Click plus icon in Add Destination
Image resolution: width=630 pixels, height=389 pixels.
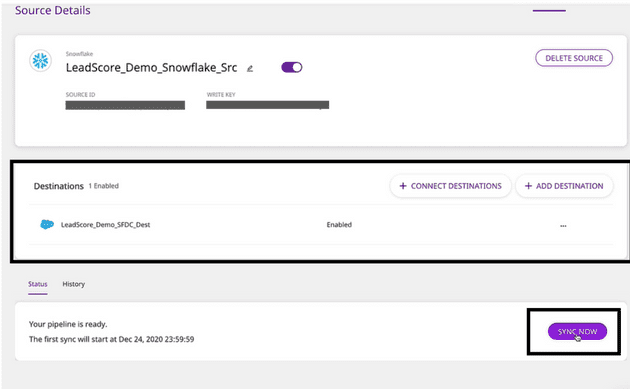coord(528,186)
